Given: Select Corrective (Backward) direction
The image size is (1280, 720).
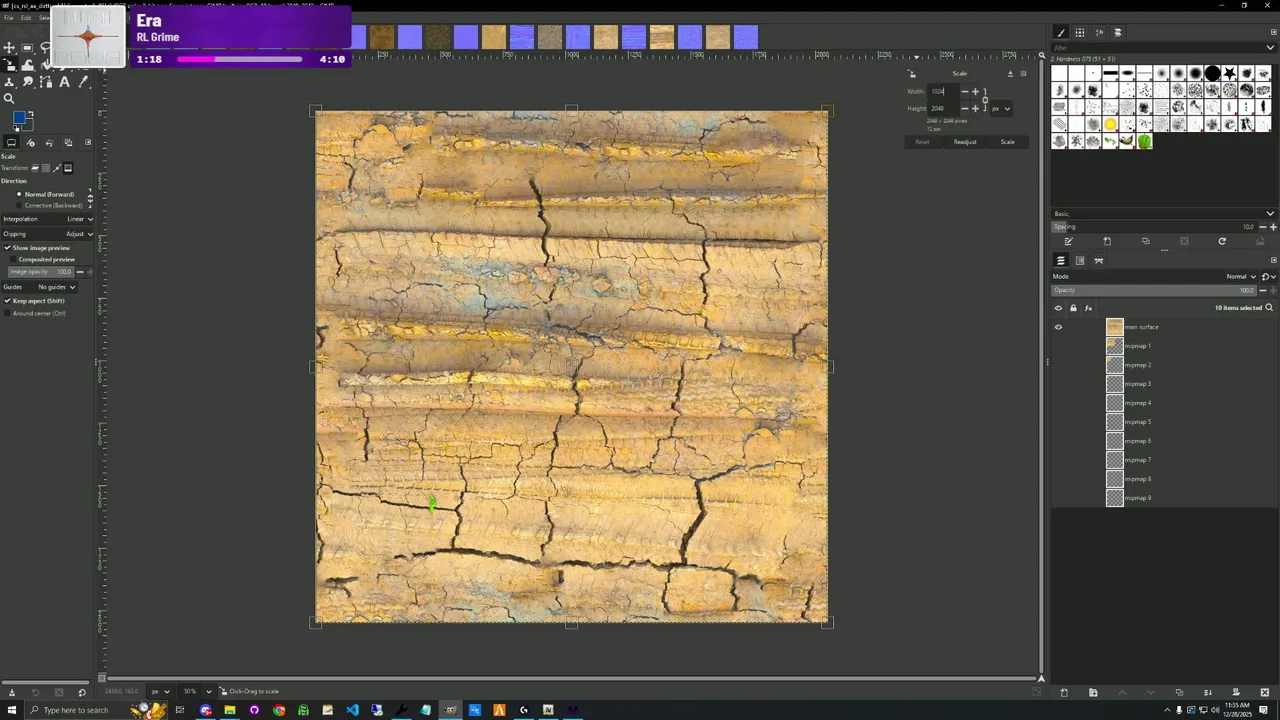Looking at the screenshot, I should (50, 205).
